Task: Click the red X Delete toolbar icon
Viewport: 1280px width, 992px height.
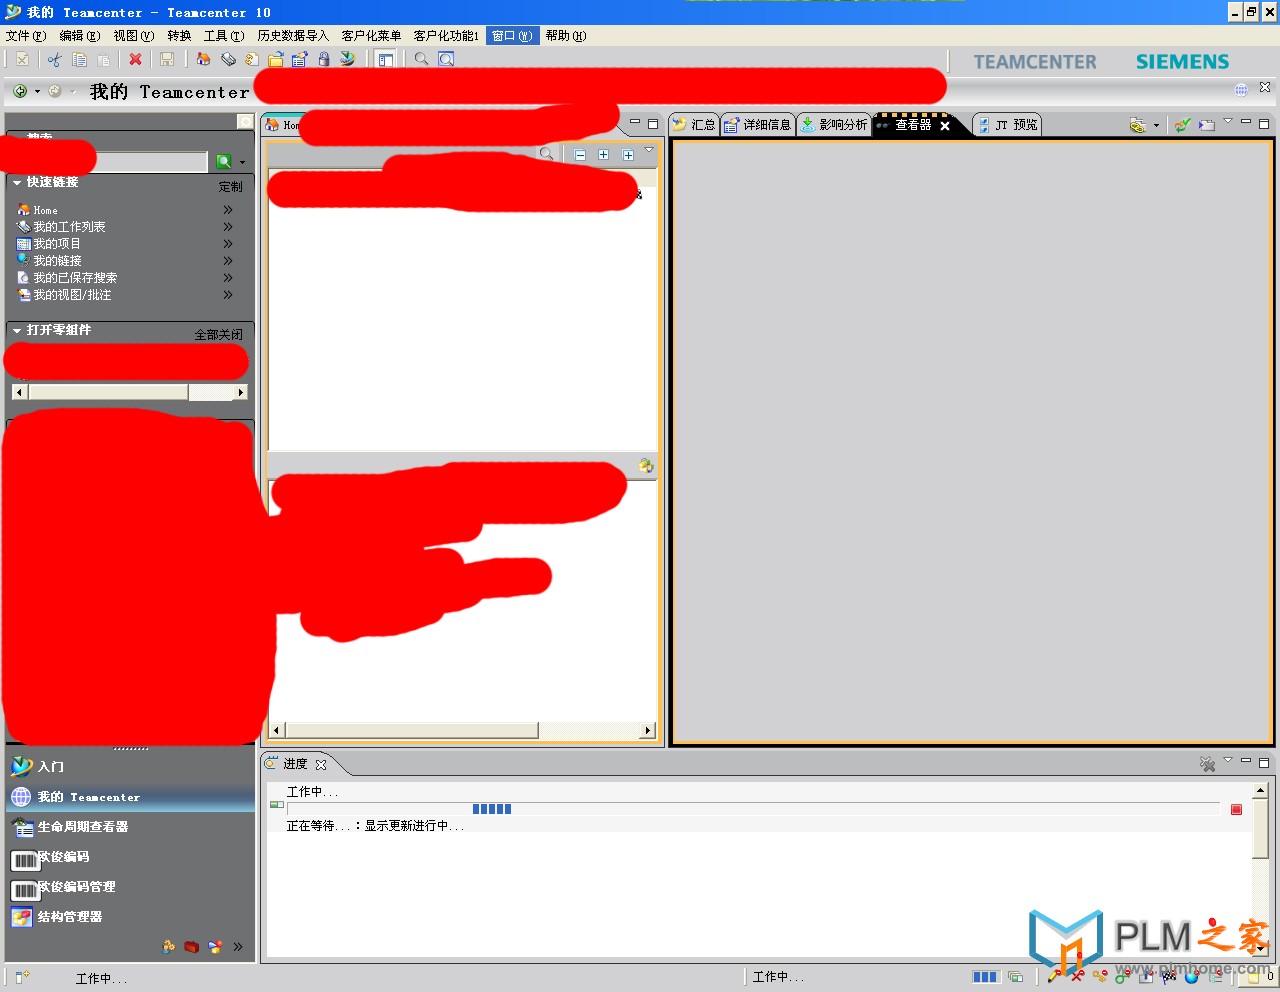Action: coord(135,60)
